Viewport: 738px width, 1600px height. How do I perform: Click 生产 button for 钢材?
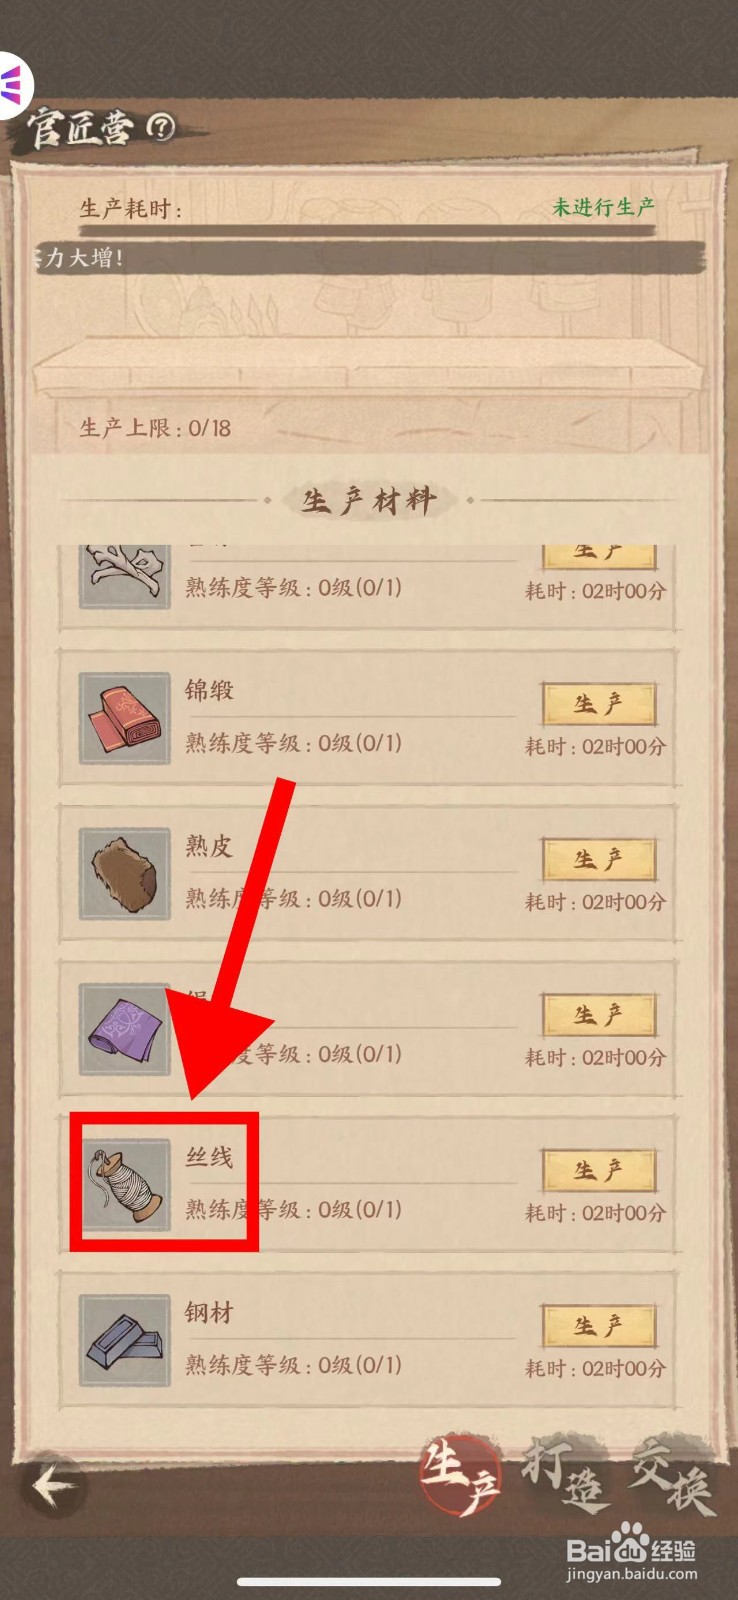599,1326
